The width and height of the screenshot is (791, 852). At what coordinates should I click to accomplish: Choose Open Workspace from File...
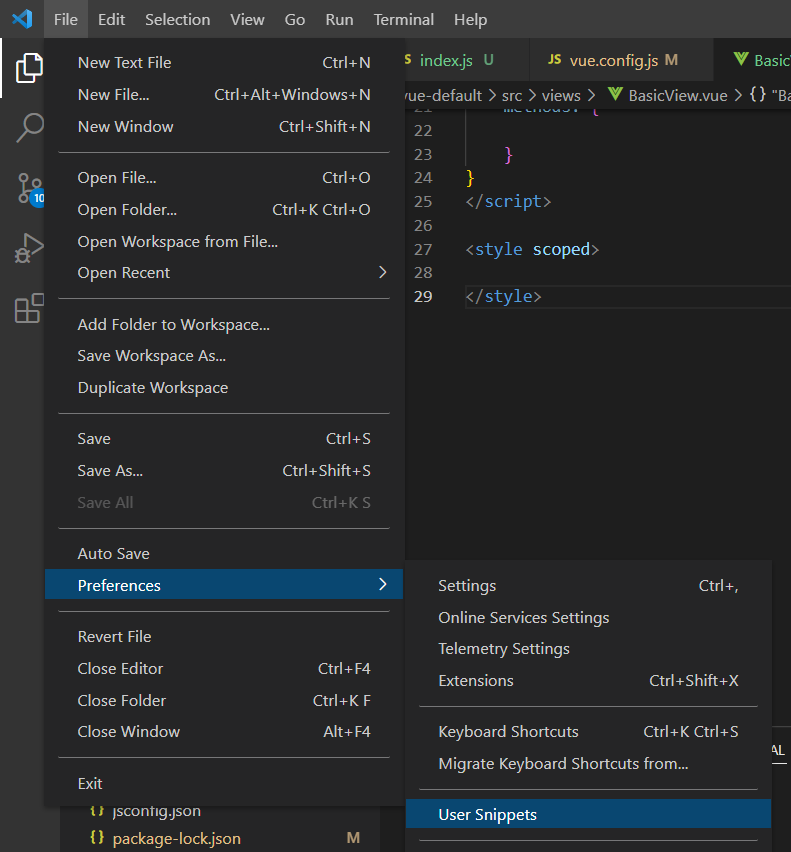pos(224,241)
